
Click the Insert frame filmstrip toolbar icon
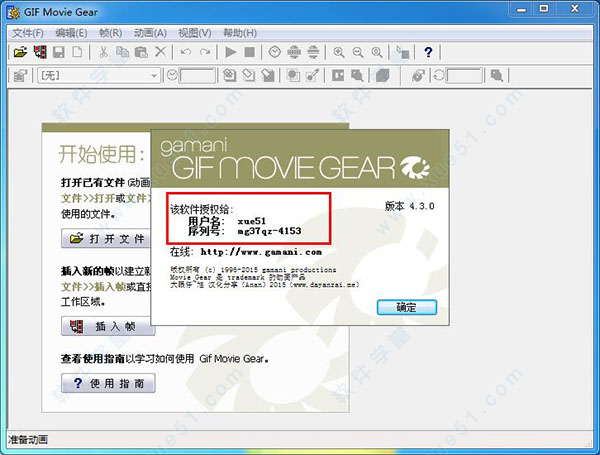tap(40, 52)
